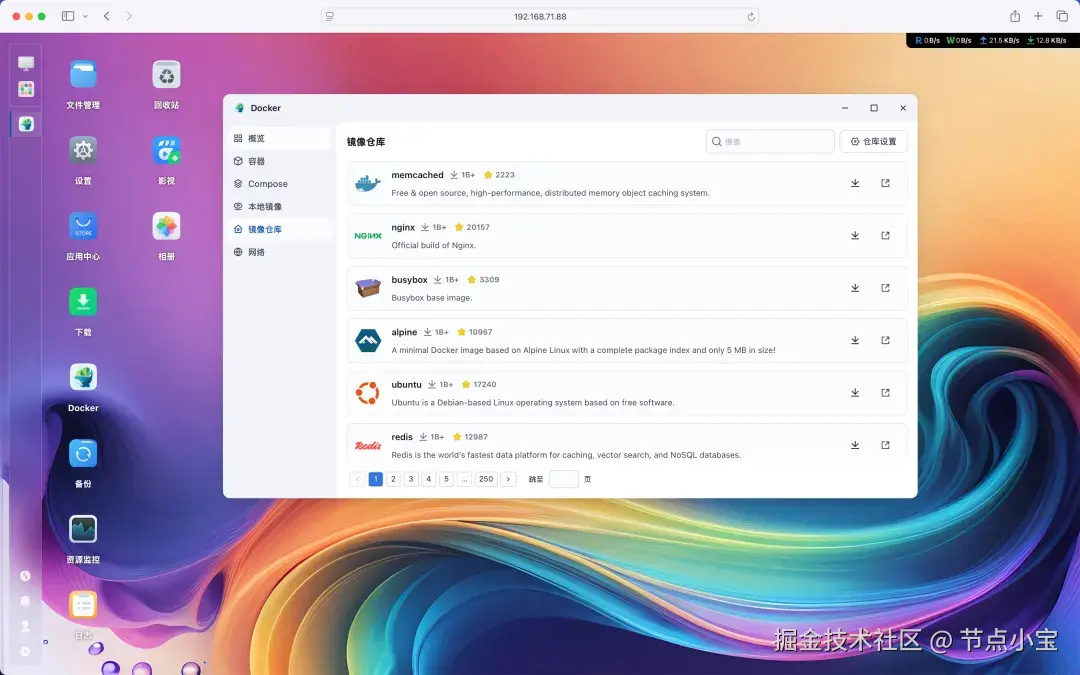Viewport: 1080px width, 675px height.
Task: Click Safari share icon
Action: click(x=1015, y=16)
